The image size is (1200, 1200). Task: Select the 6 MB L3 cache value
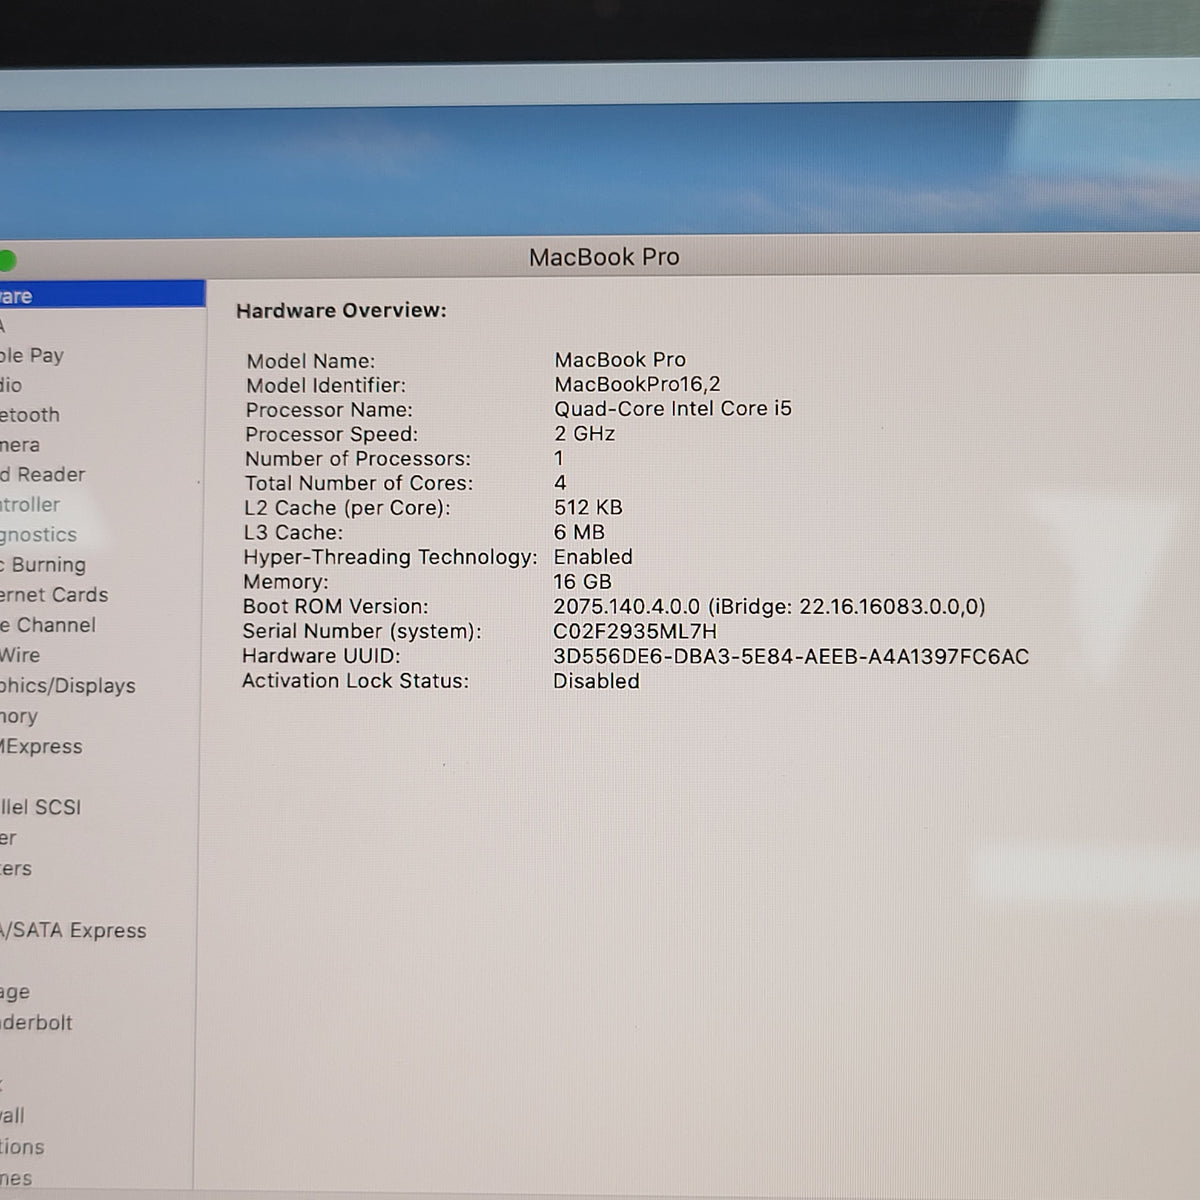[579, 532]
